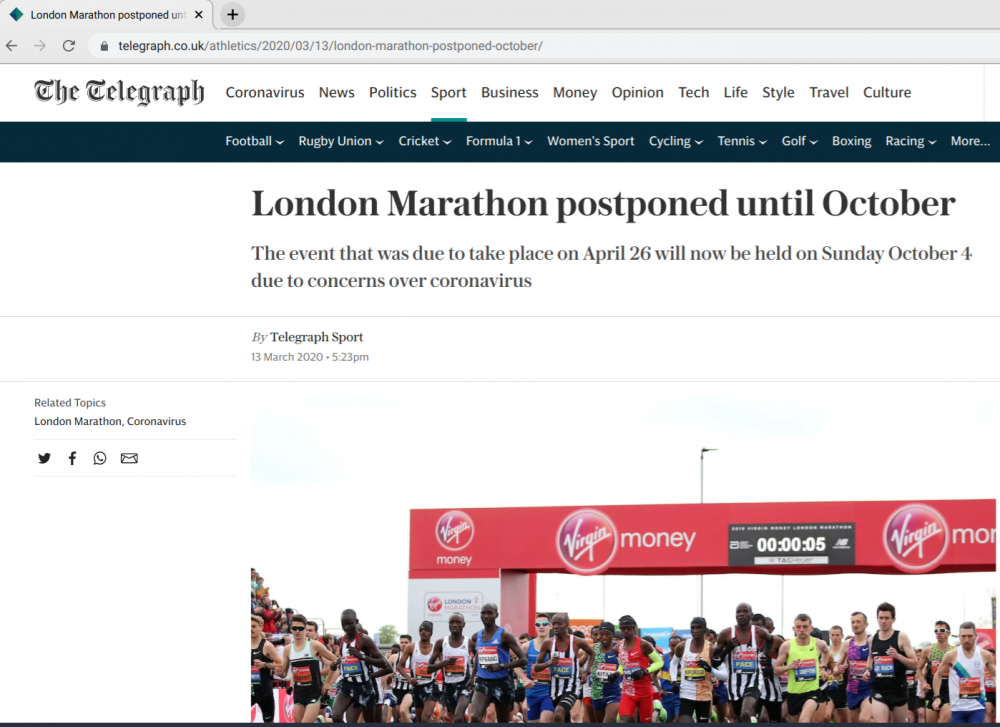Expand the Golf submenu
Screen dimensions: 1000x727
point(800,141)
